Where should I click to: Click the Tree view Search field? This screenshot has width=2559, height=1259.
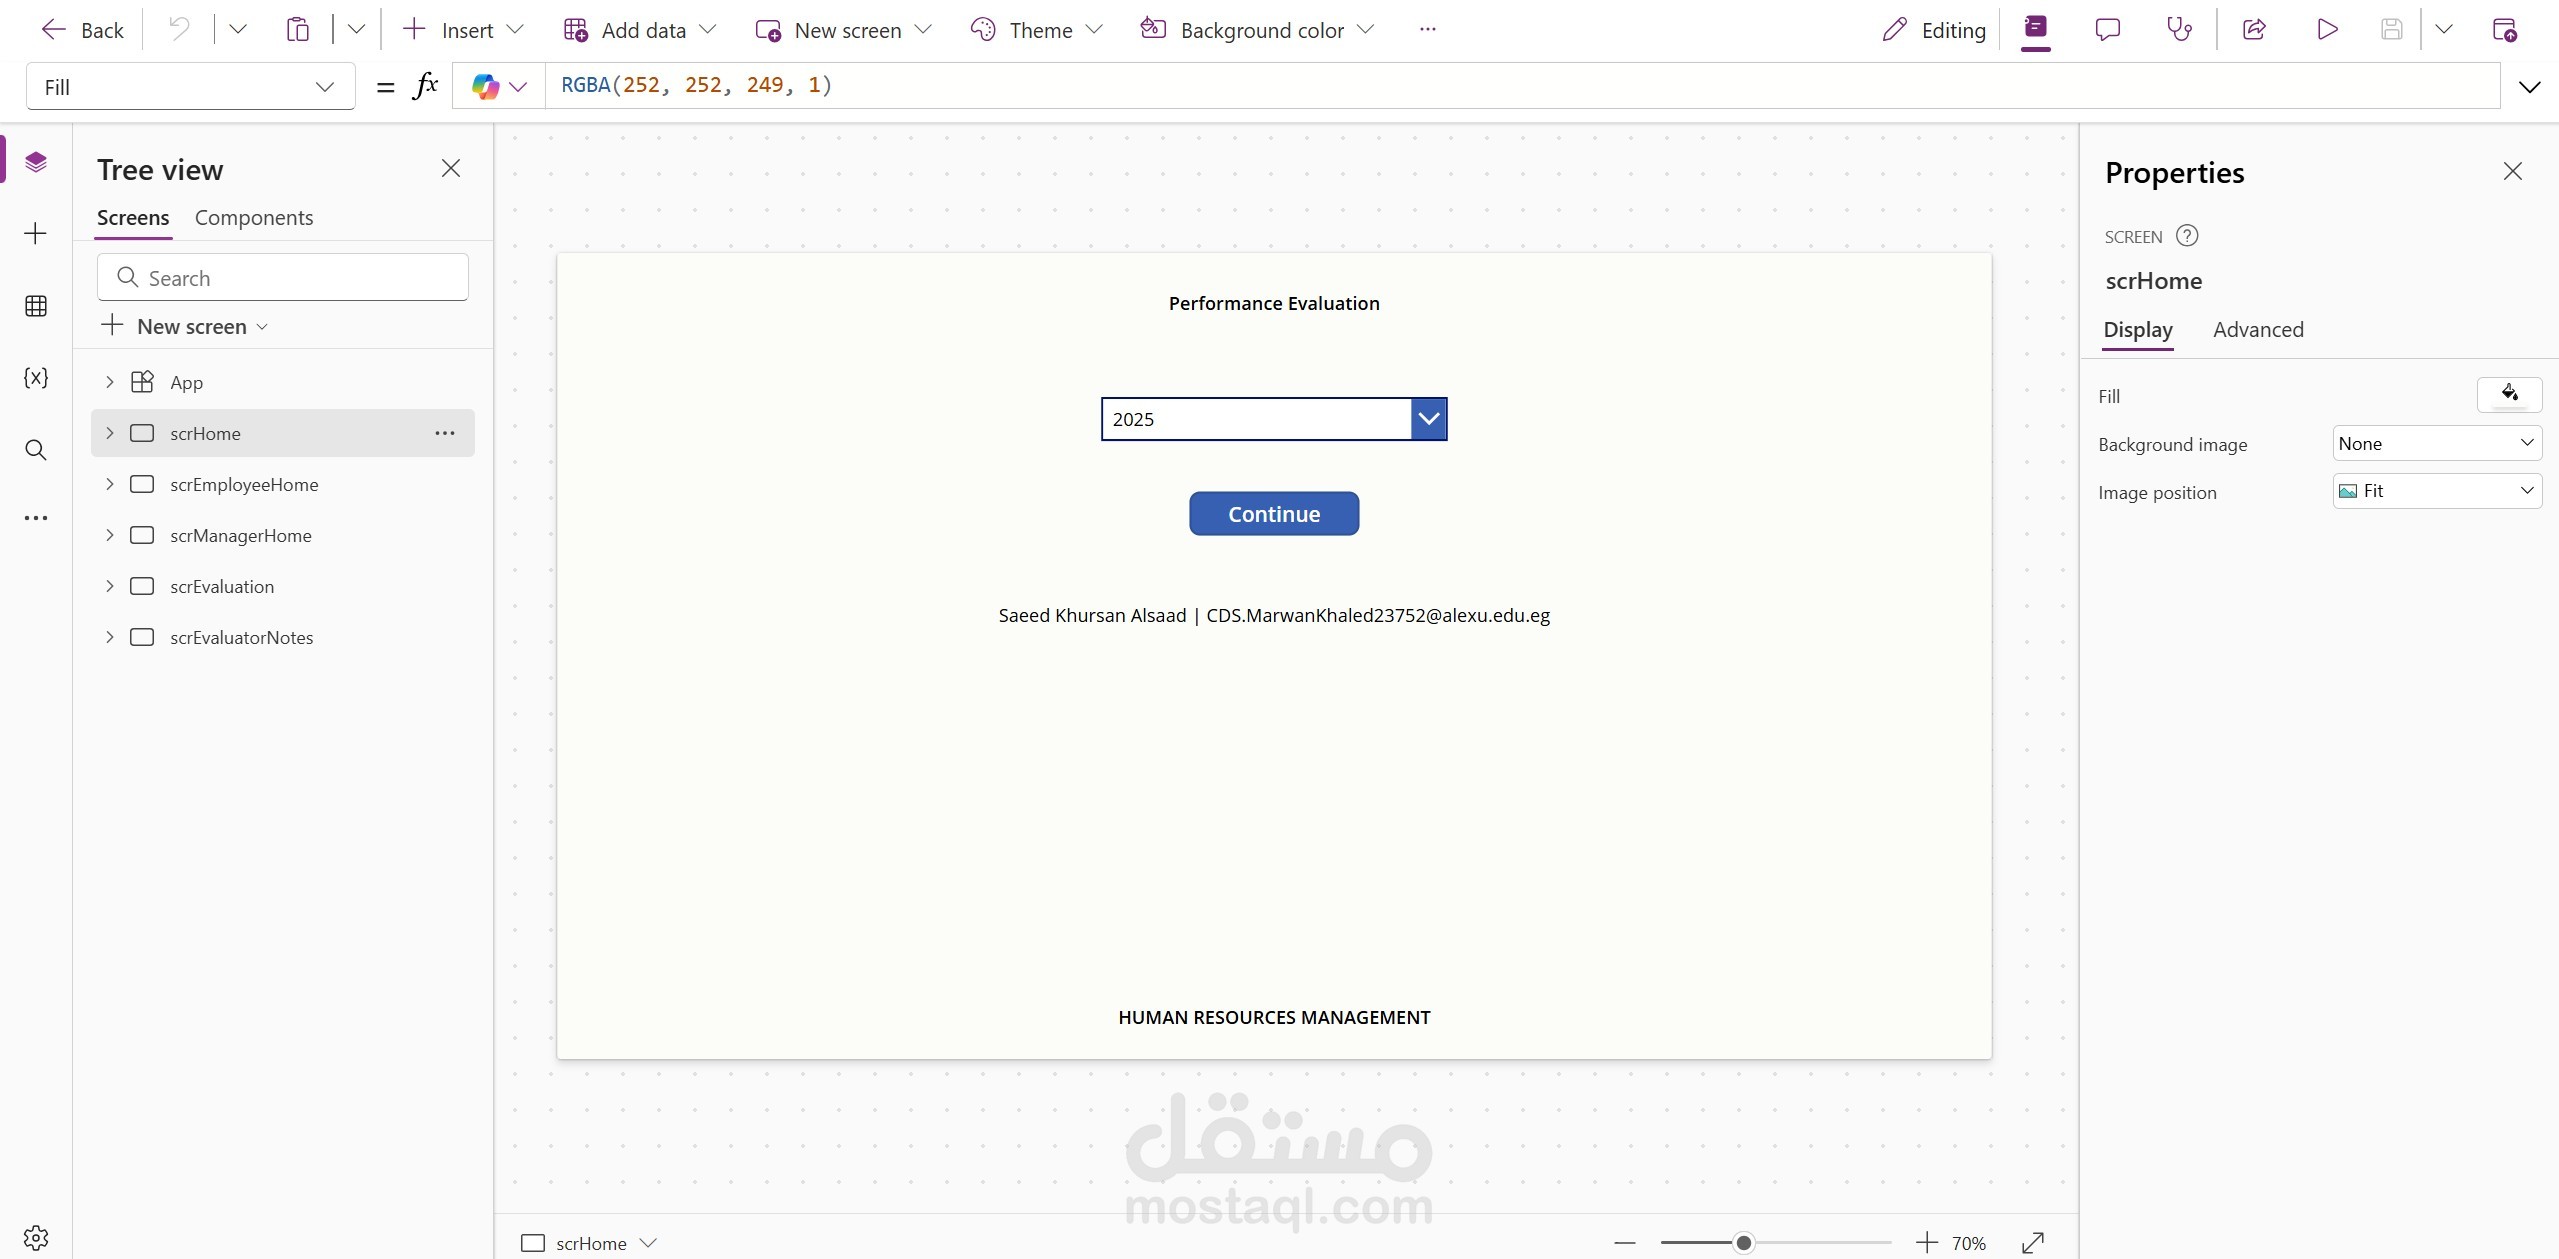click(x=283, y=278)
